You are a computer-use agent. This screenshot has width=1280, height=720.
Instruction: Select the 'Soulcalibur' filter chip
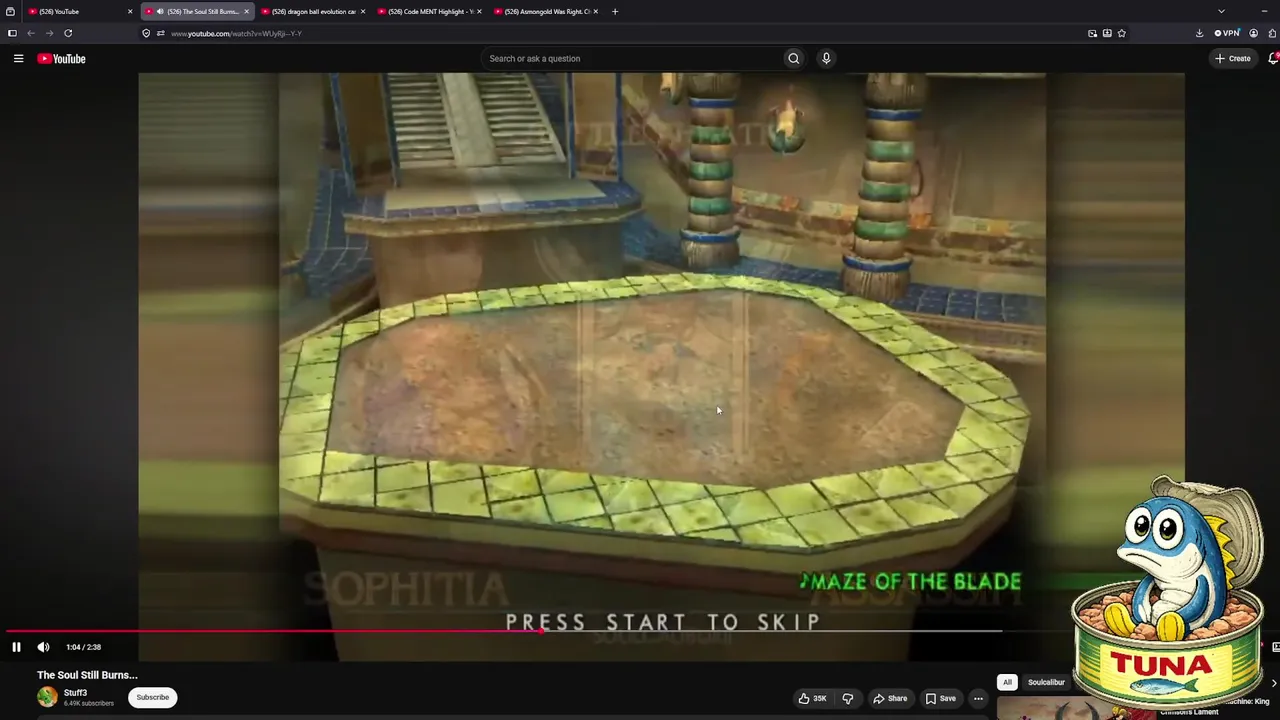pos(1046,682)
